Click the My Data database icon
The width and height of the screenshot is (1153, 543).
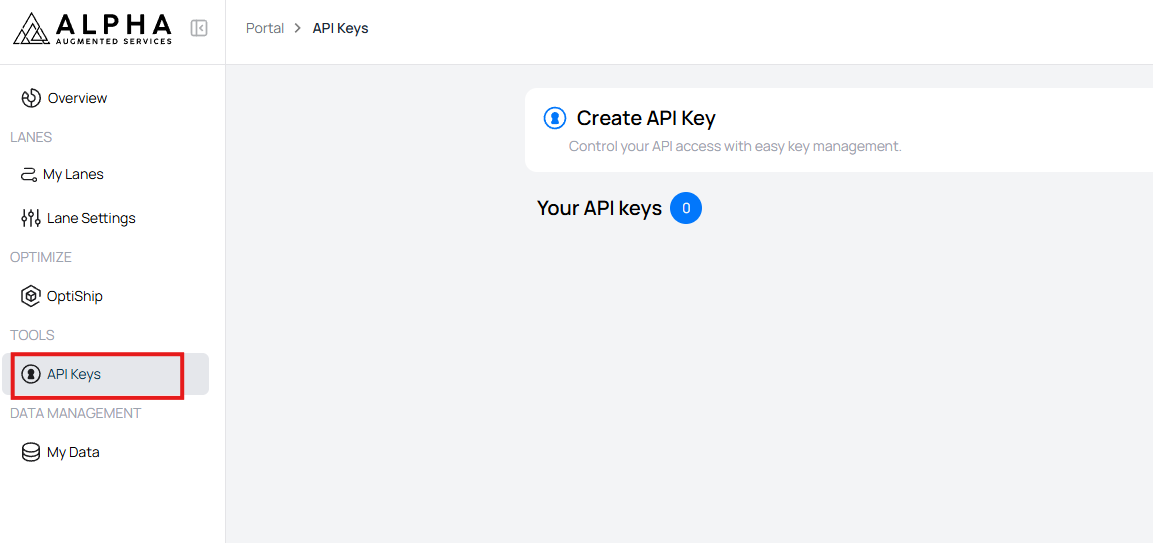pyautogui.click(x=31, y=452)
